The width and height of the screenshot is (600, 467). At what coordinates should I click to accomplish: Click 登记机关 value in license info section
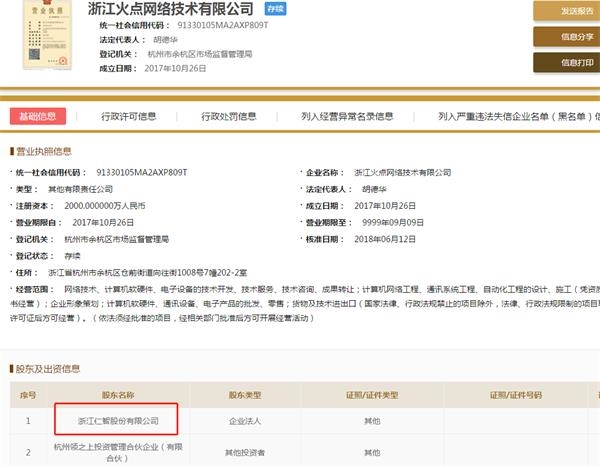coord(117,239)
